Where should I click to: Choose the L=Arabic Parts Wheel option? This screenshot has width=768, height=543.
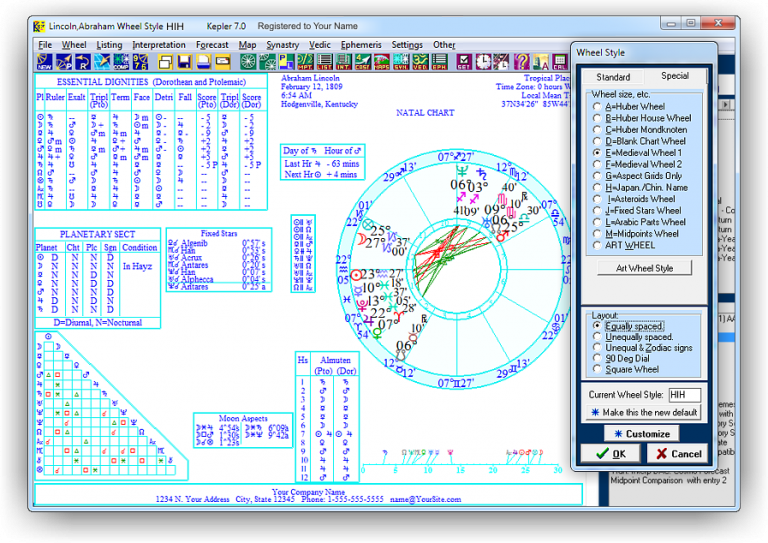597,222
